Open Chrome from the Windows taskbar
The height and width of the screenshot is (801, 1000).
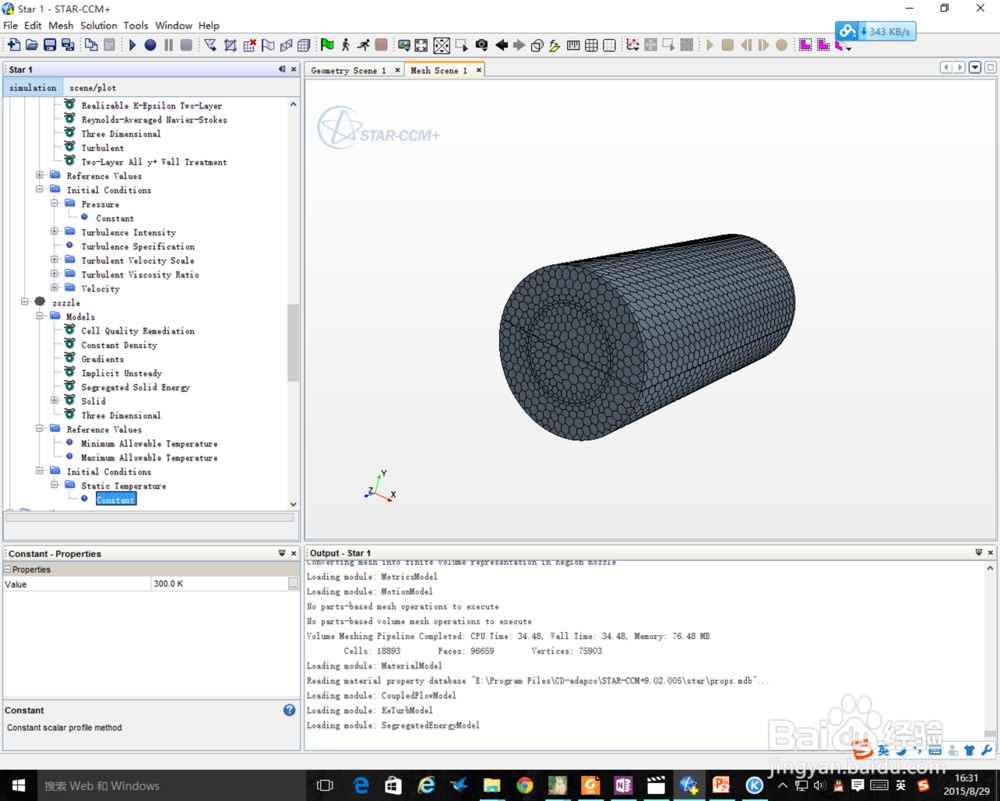[x=524, y=785]
